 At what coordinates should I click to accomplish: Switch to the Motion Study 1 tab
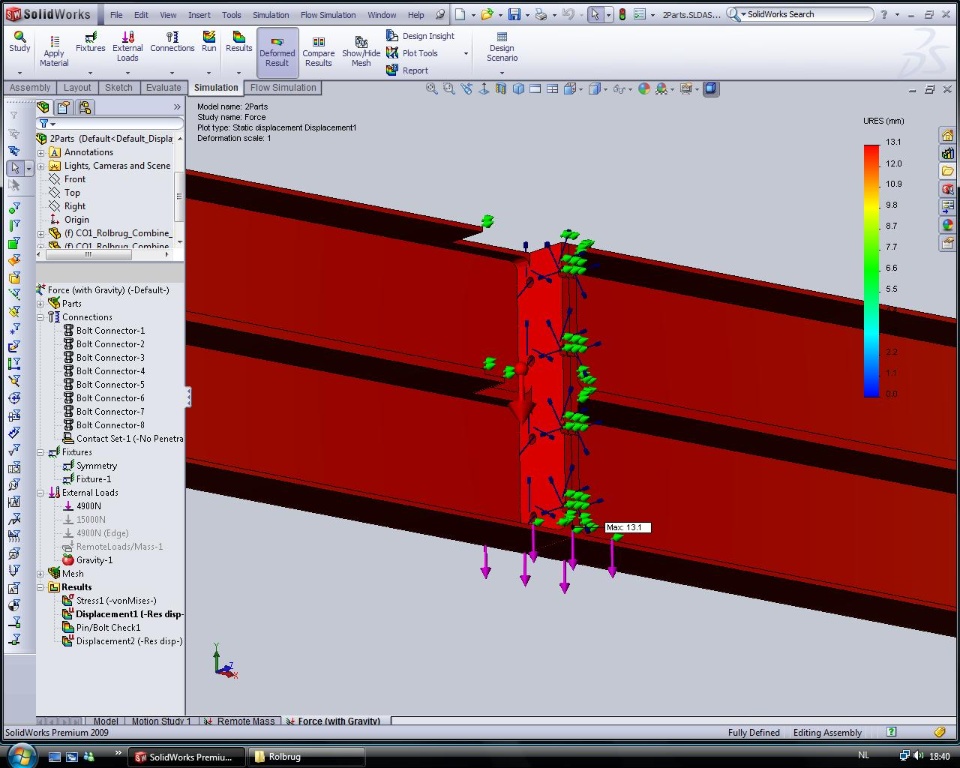[x=161, y=721]
